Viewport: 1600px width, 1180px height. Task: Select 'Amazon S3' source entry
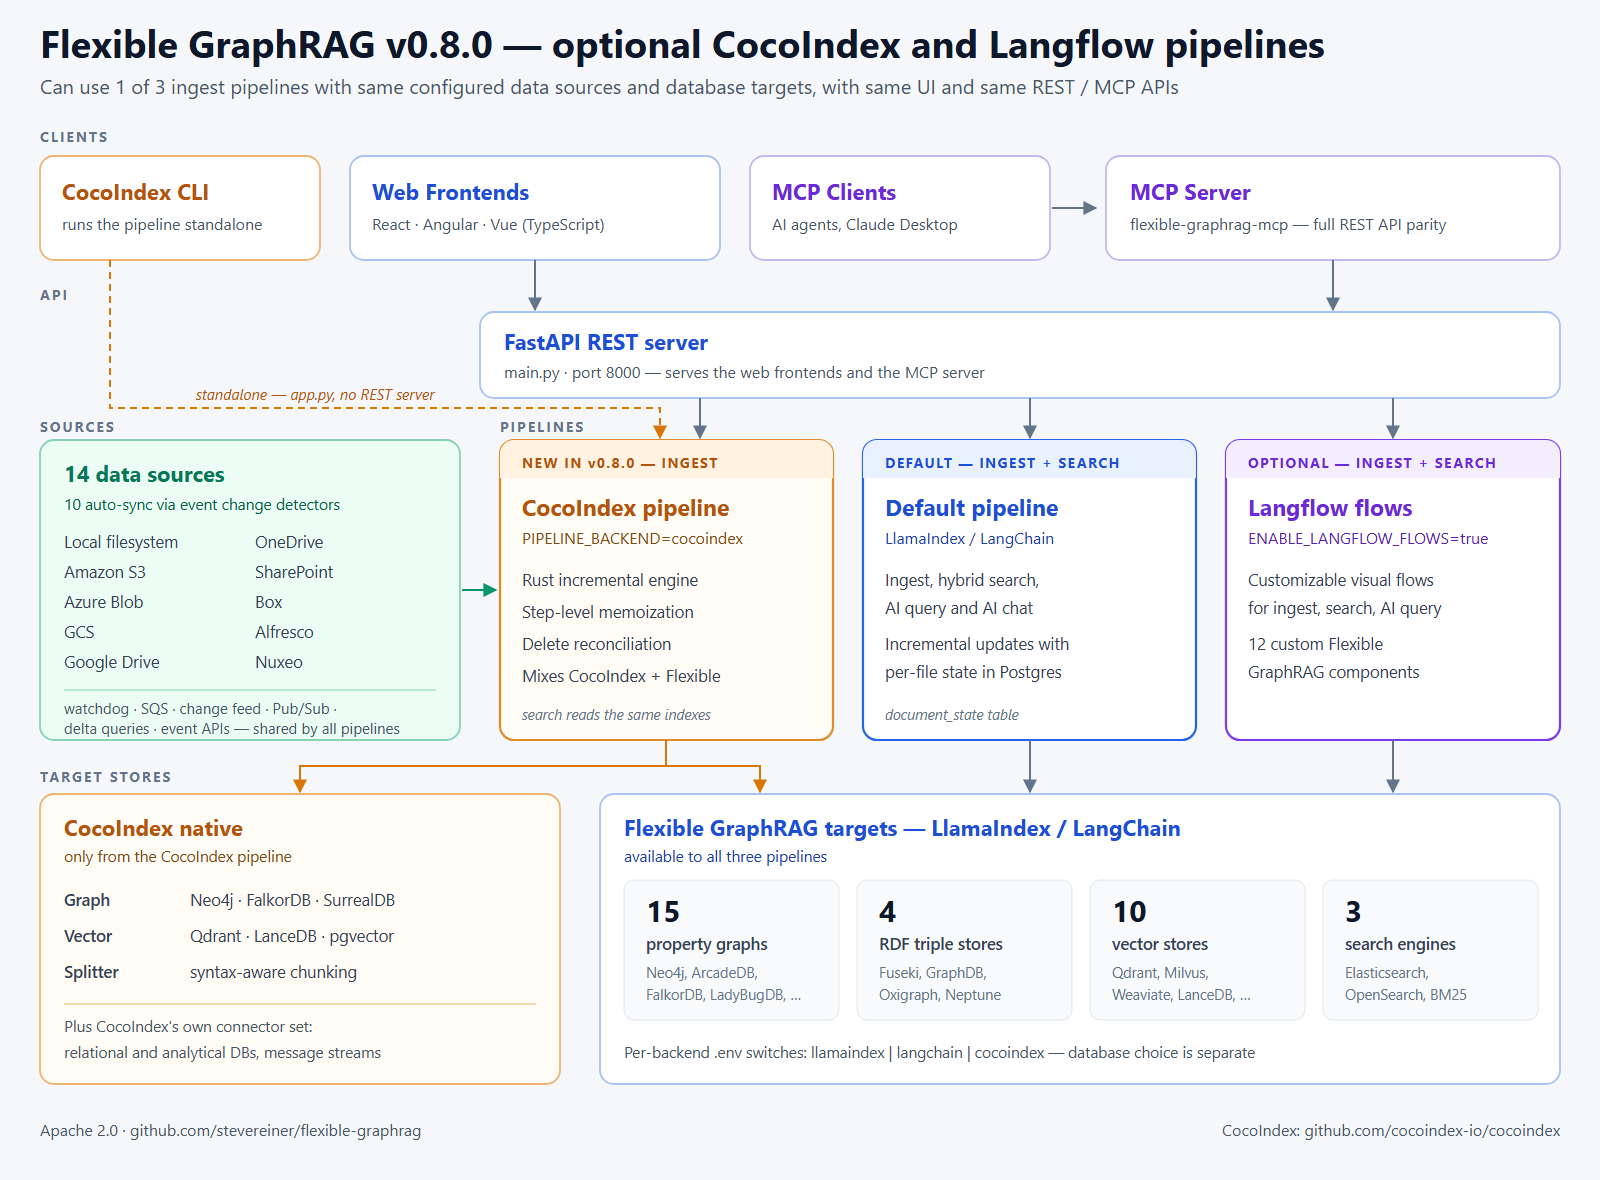coord(105,572)
